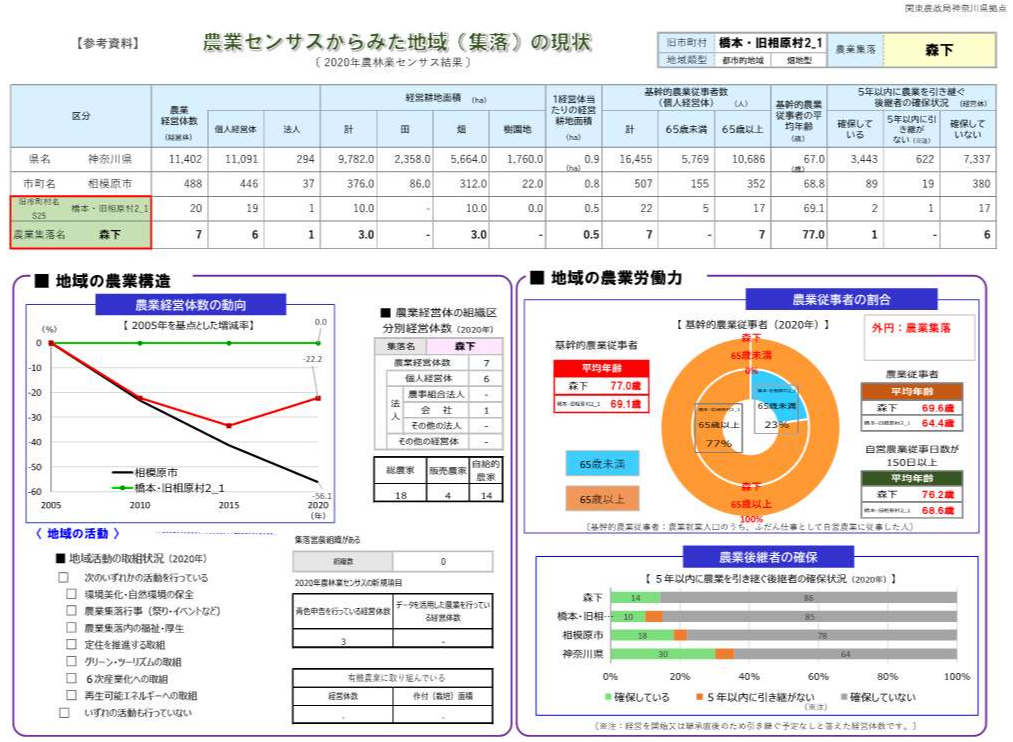Click the orange 5年以内に引き継がない legend marker
This screenshot has width=1013, height=742.
tap(700, 697)
